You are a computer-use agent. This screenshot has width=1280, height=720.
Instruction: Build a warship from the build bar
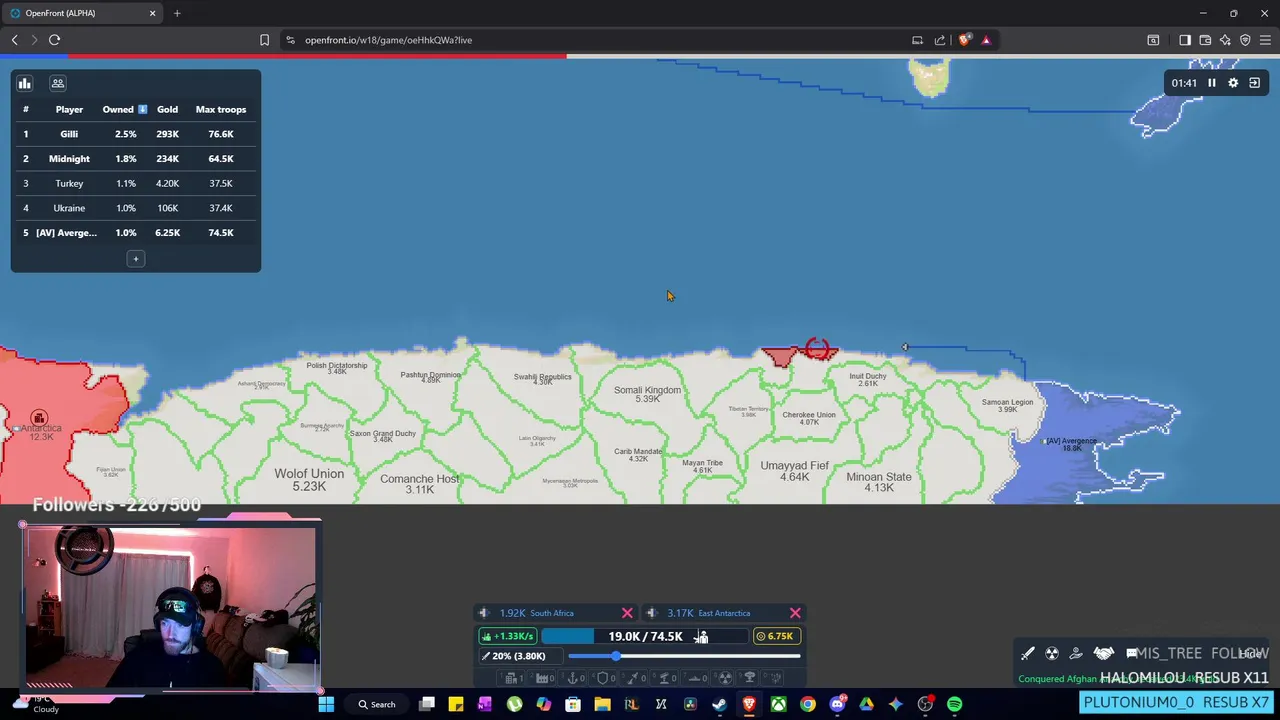(694, 678)
